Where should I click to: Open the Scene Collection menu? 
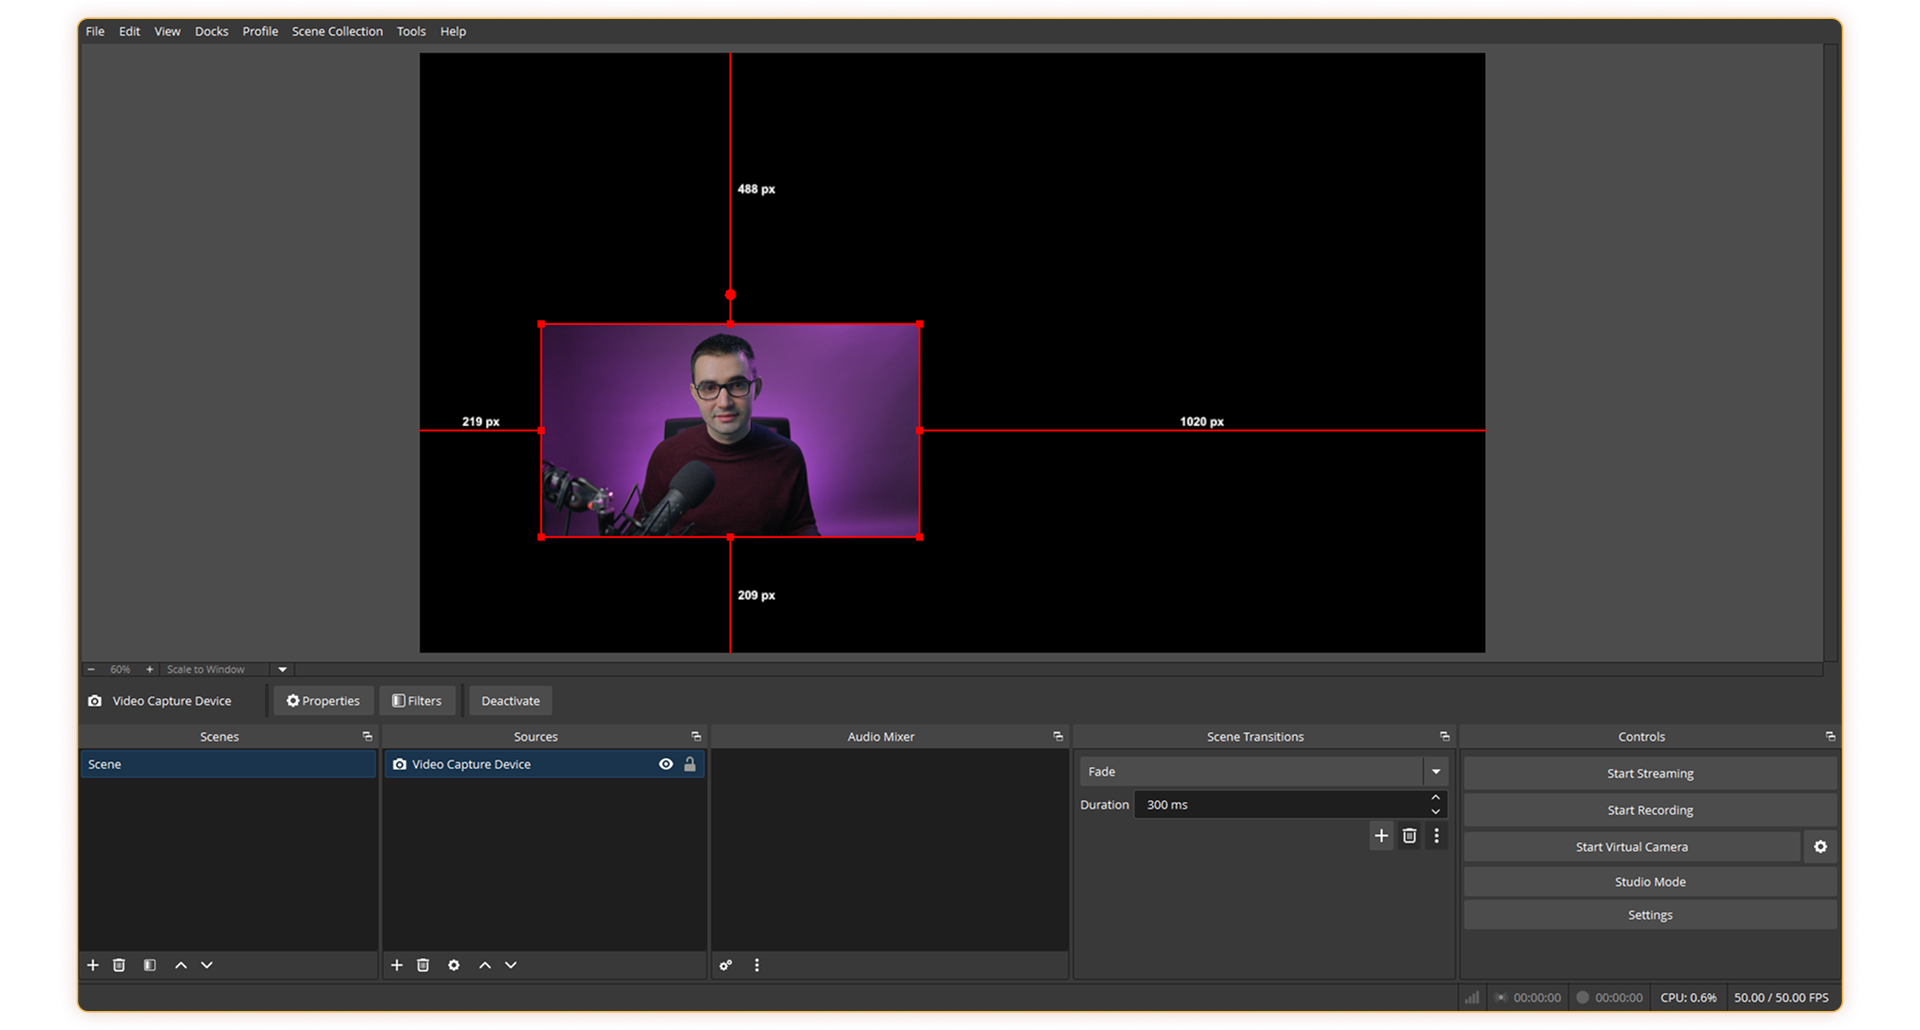[x=337, y=31]
